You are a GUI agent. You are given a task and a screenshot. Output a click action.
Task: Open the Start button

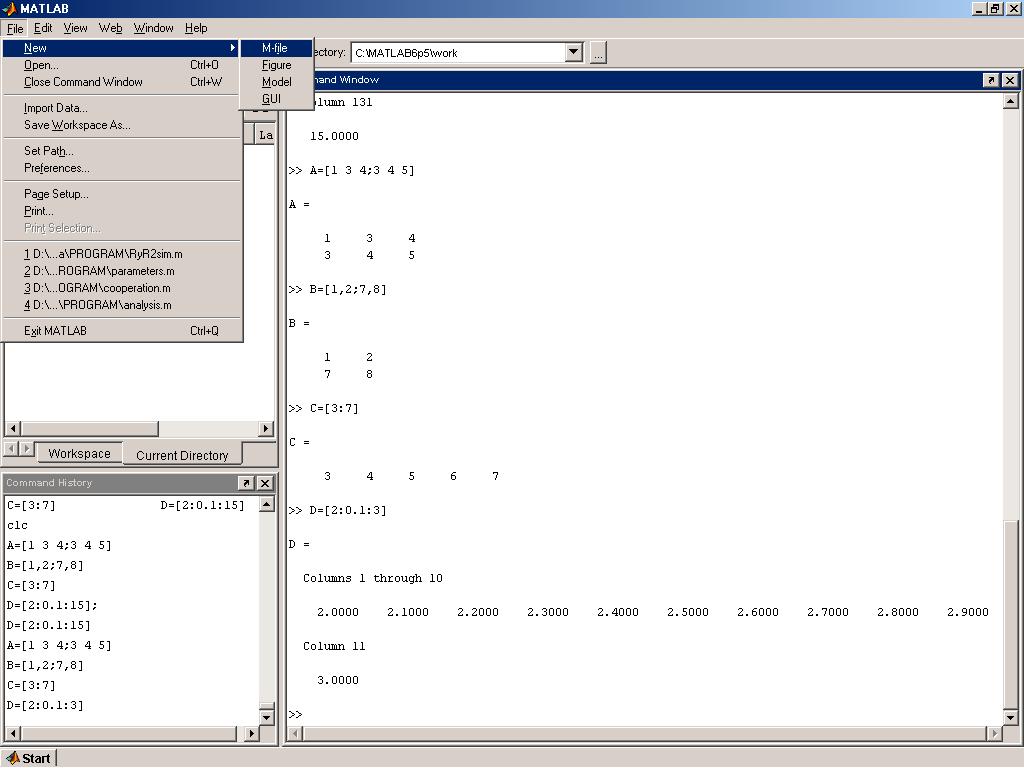(29, 758)
